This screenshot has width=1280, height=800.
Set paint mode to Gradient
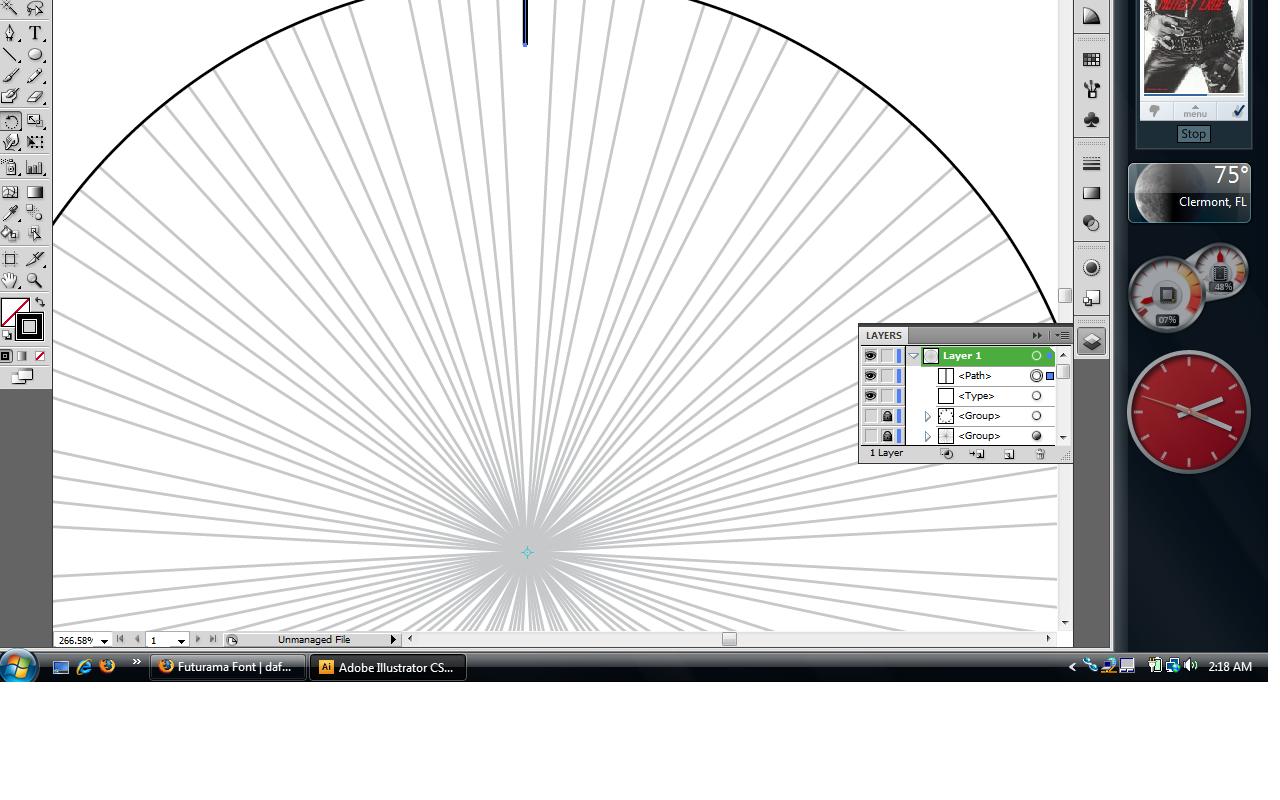(x=23, y=356)
